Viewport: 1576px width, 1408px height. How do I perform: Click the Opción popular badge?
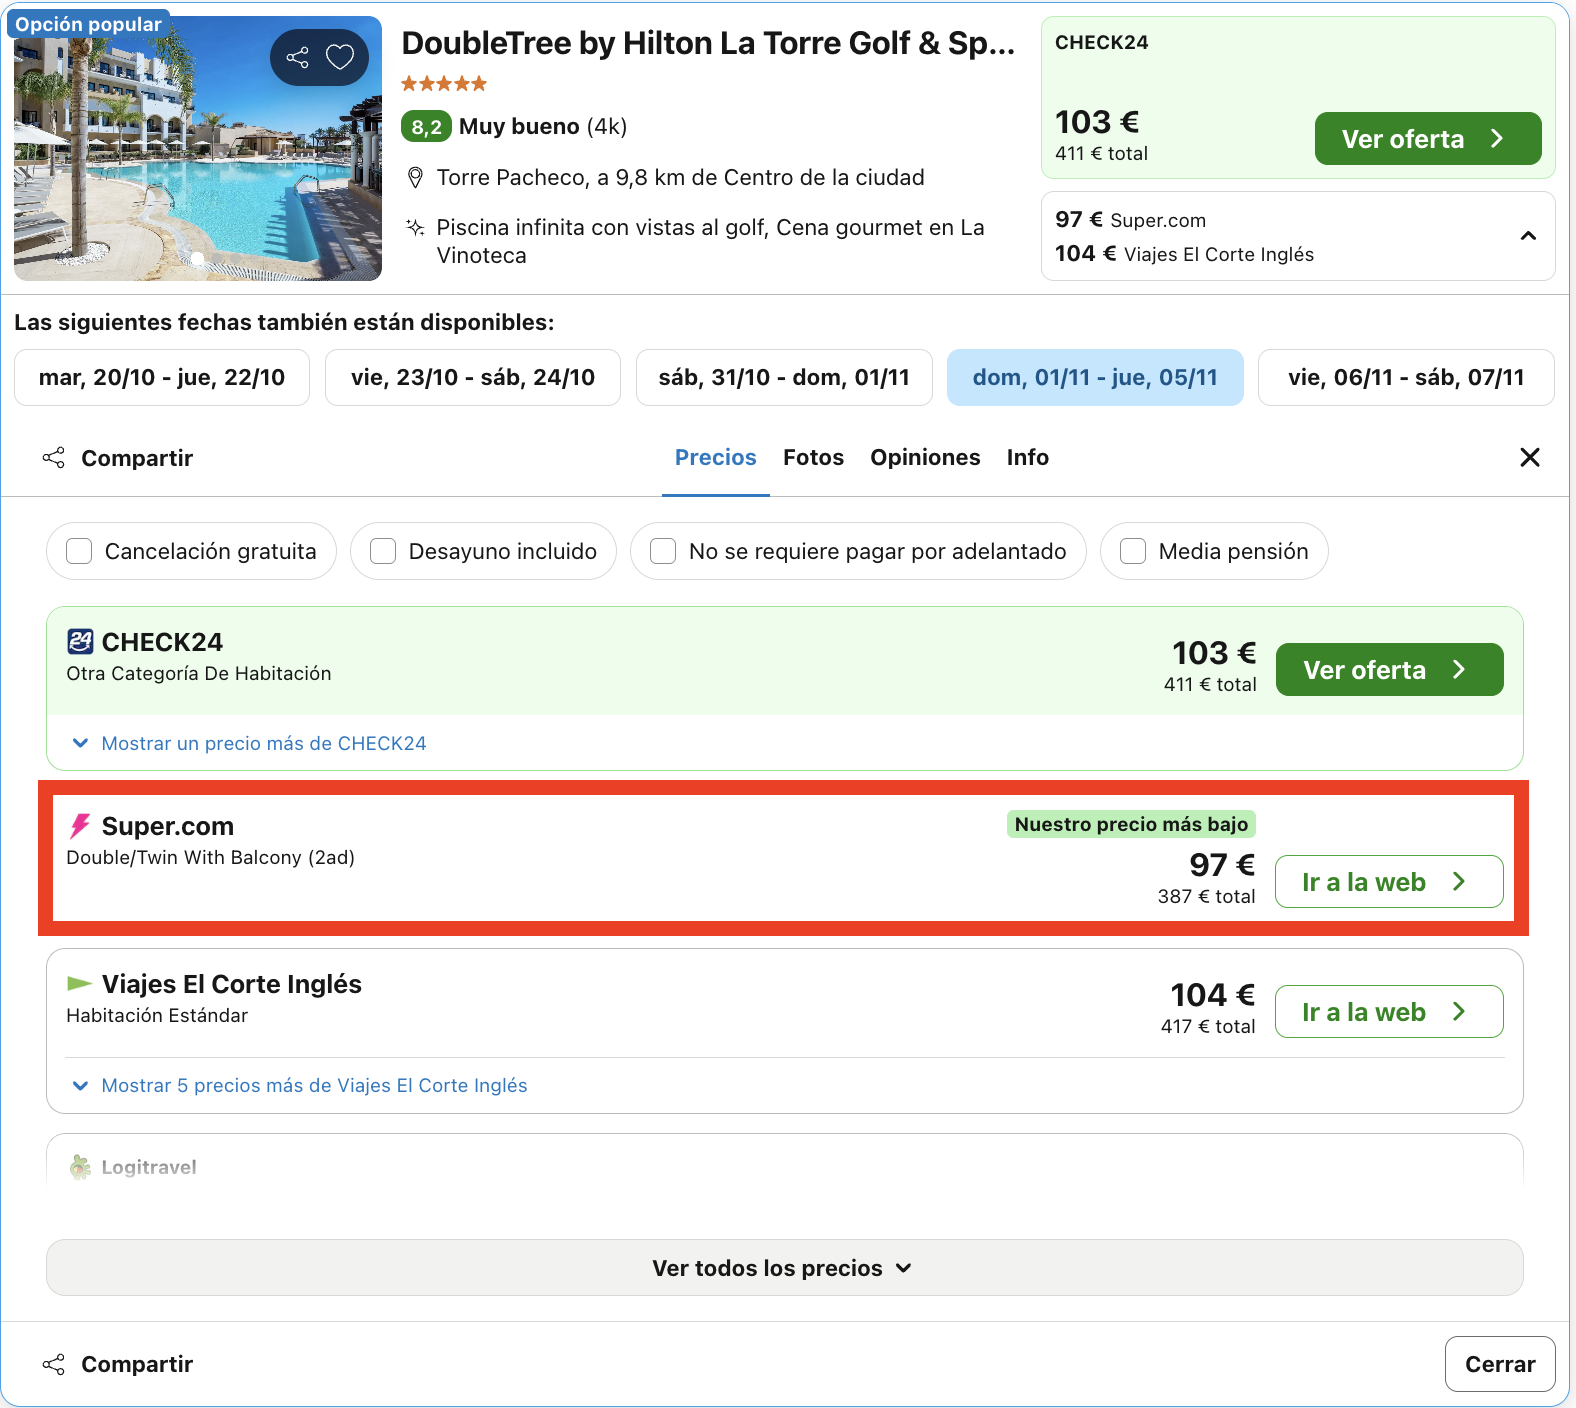point(88,24)
